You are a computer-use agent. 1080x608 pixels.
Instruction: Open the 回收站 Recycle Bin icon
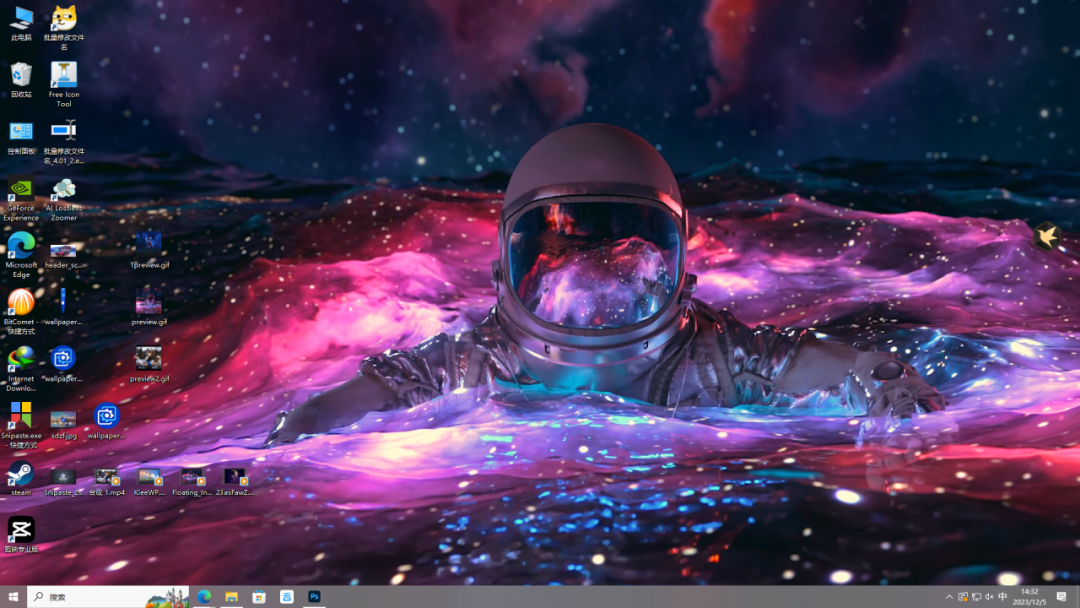(x=21, y=80)
